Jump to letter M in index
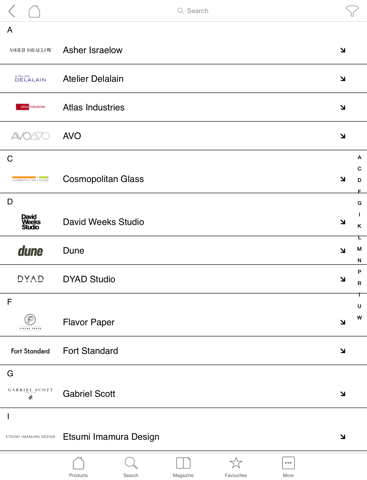 pyautogui.click(x=359, y=249)
